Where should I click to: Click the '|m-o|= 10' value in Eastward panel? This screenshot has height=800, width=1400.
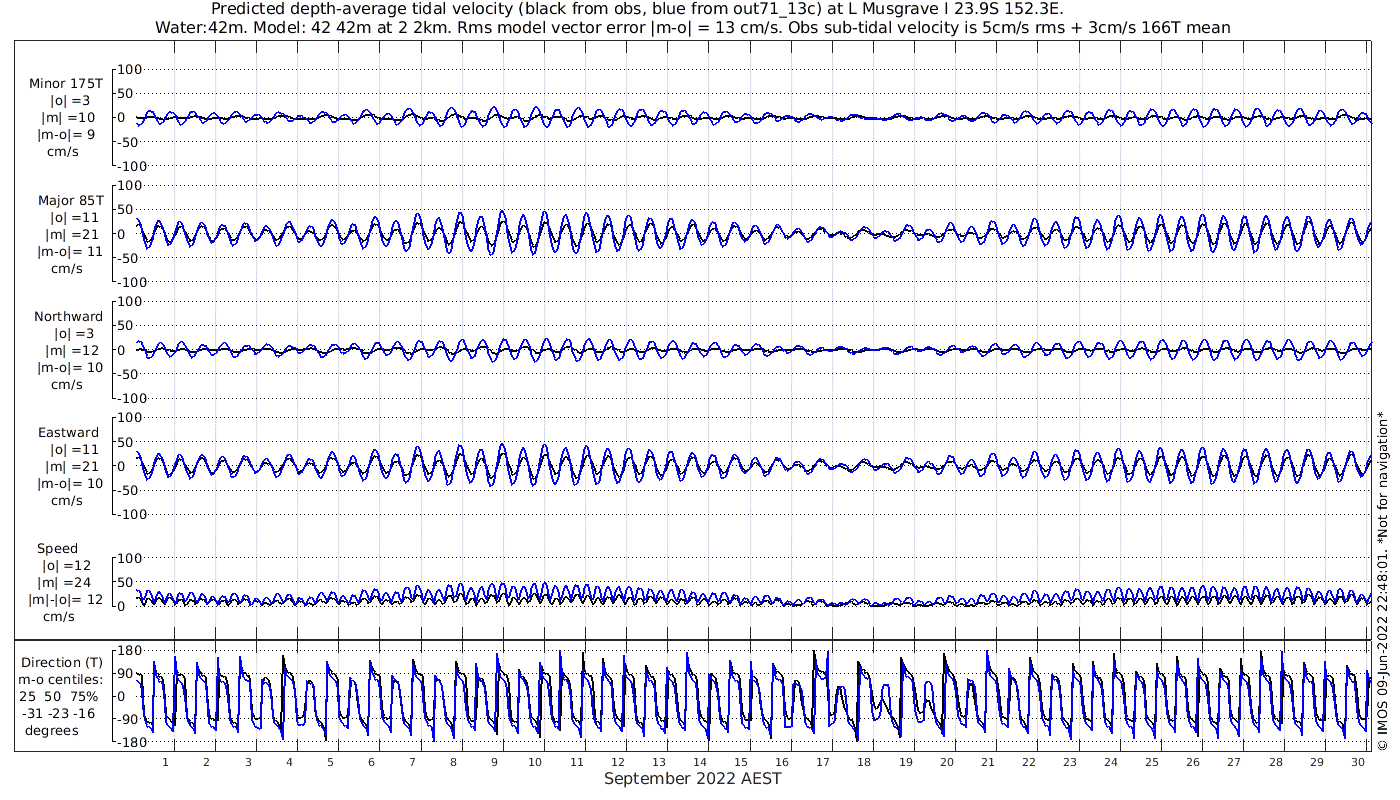[x=69, y=484]
